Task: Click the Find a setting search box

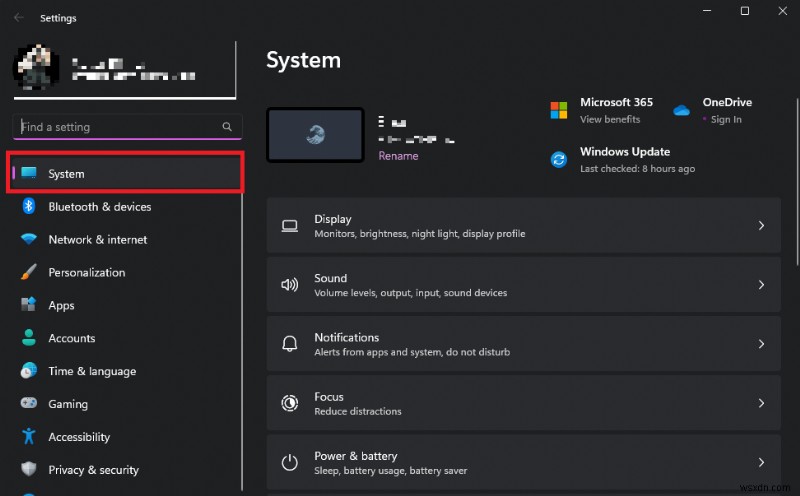Action: (x=127, y=127)
